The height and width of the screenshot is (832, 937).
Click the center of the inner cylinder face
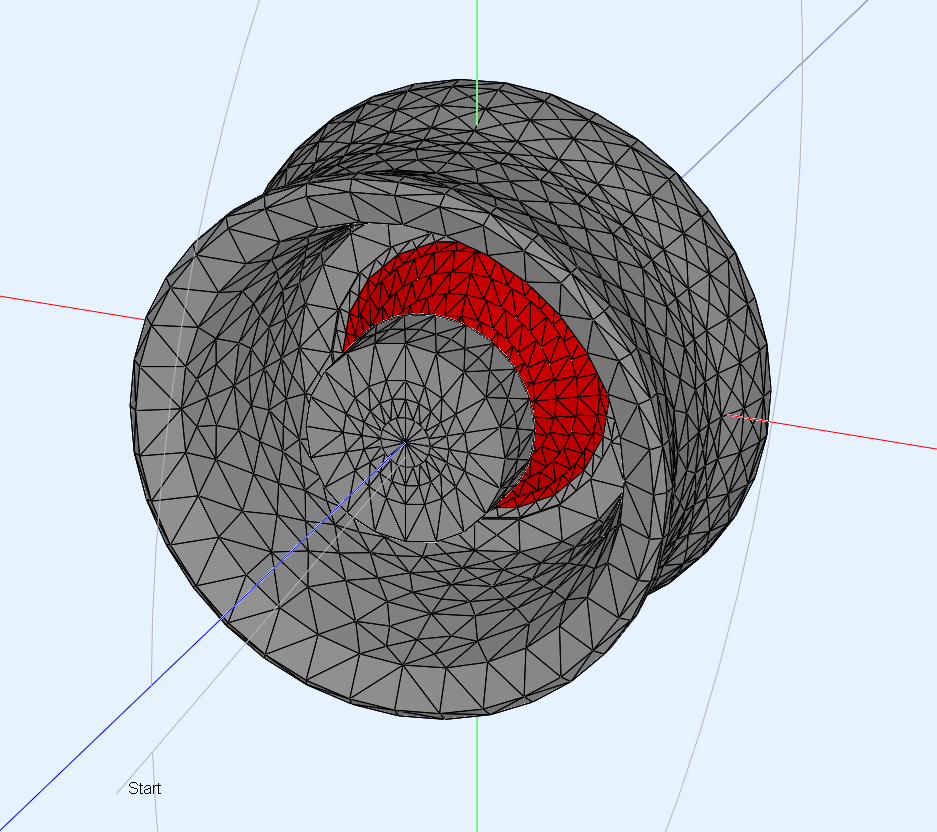point(406,442)
